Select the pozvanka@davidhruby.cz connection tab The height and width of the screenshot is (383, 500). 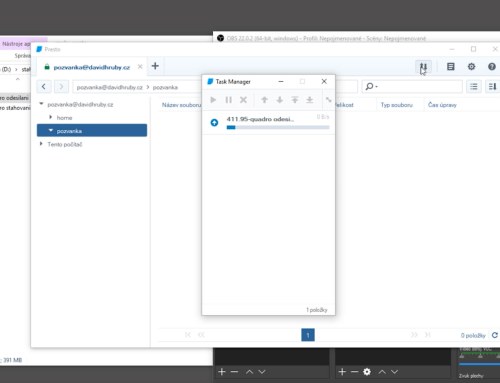tap(92, 67)
